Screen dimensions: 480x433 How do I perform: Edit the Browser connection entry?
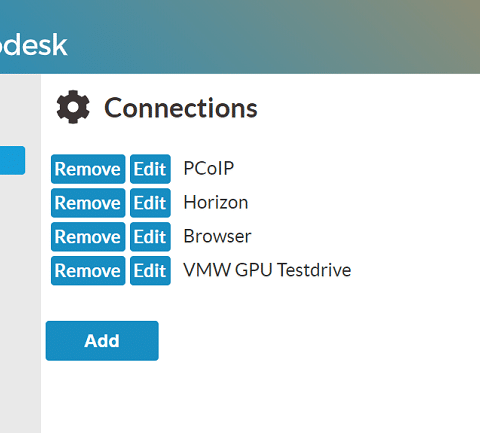pos(150,237)
